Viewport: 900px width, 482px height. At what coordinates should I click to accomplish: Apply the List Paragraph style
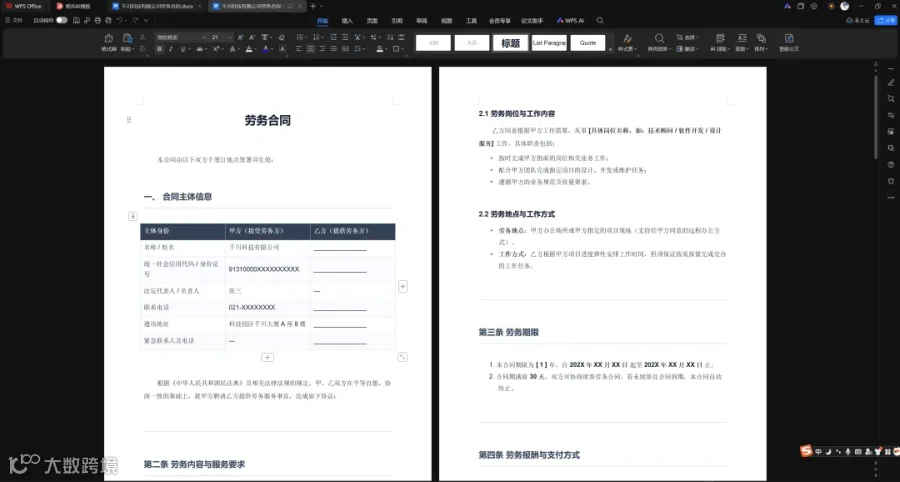pos(549,43)
